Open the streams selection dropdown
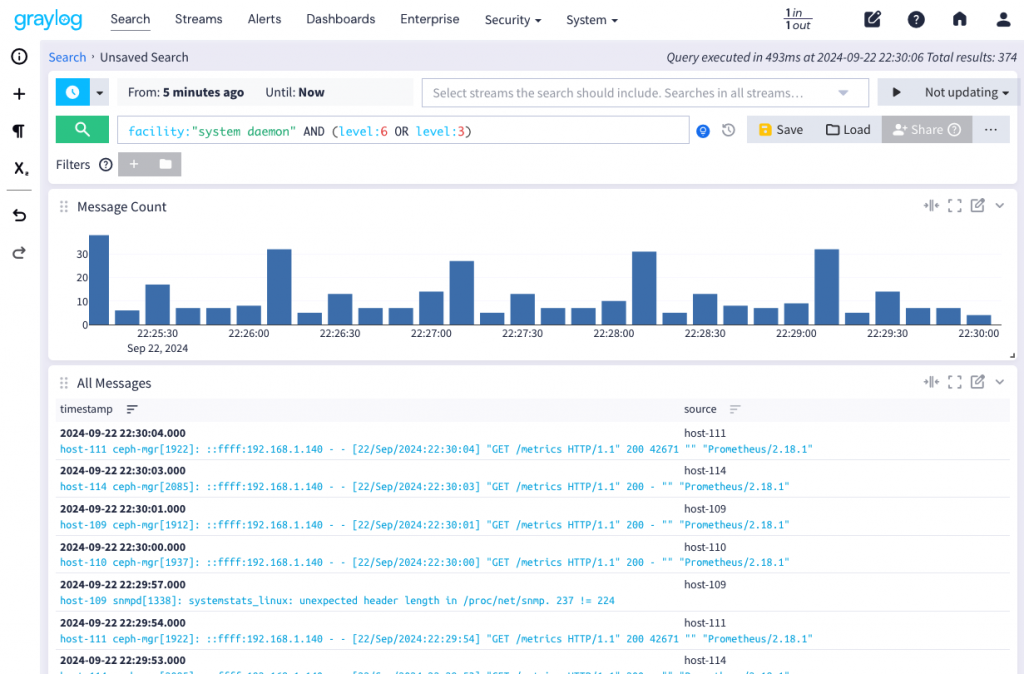The height and width of the screenshot is (674, 1024). (645, 93)
